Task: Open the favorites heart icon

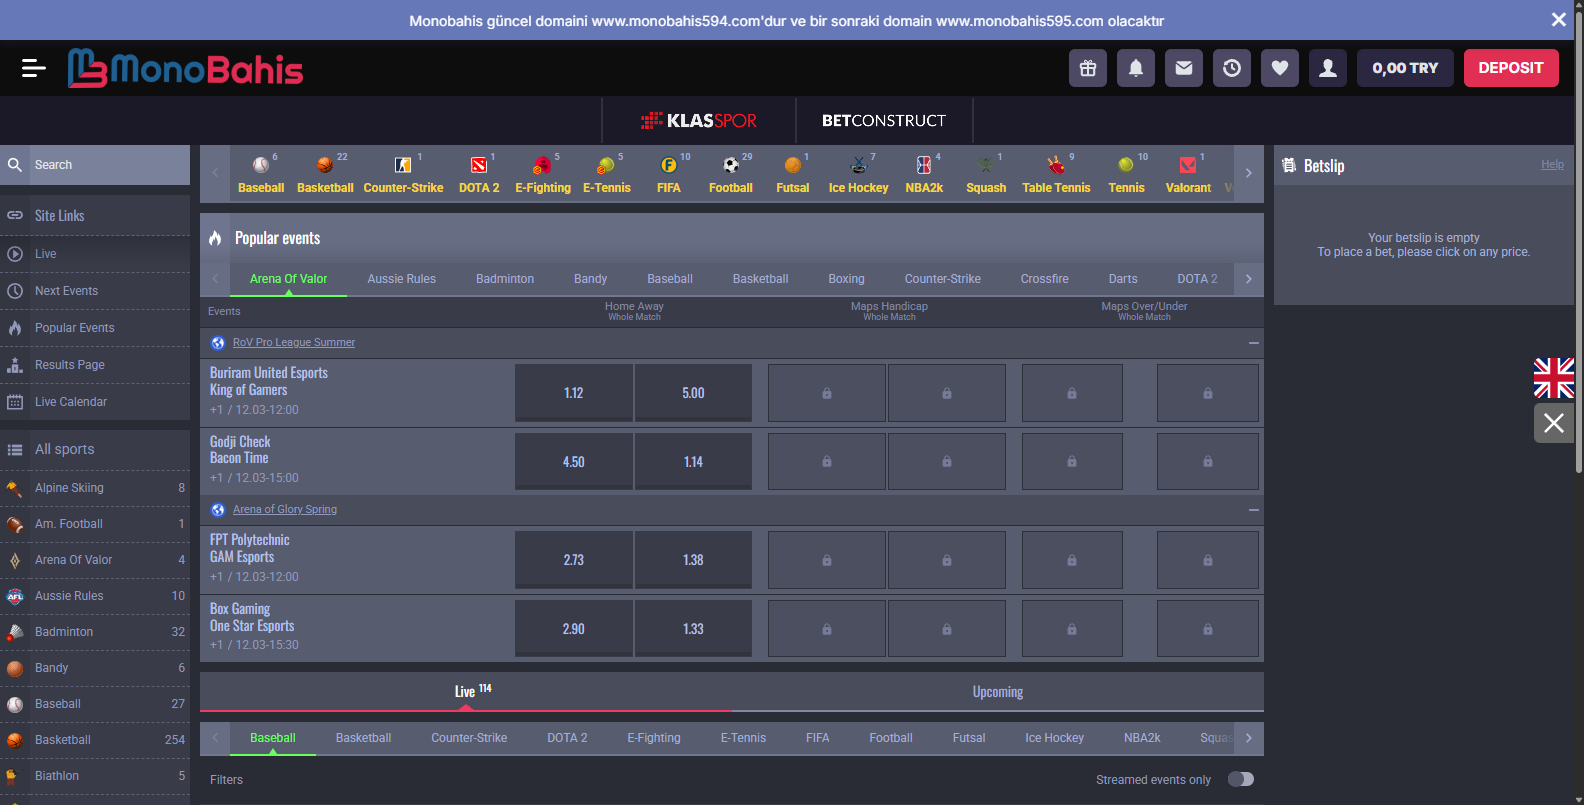Action: (x=1279, y=68)
